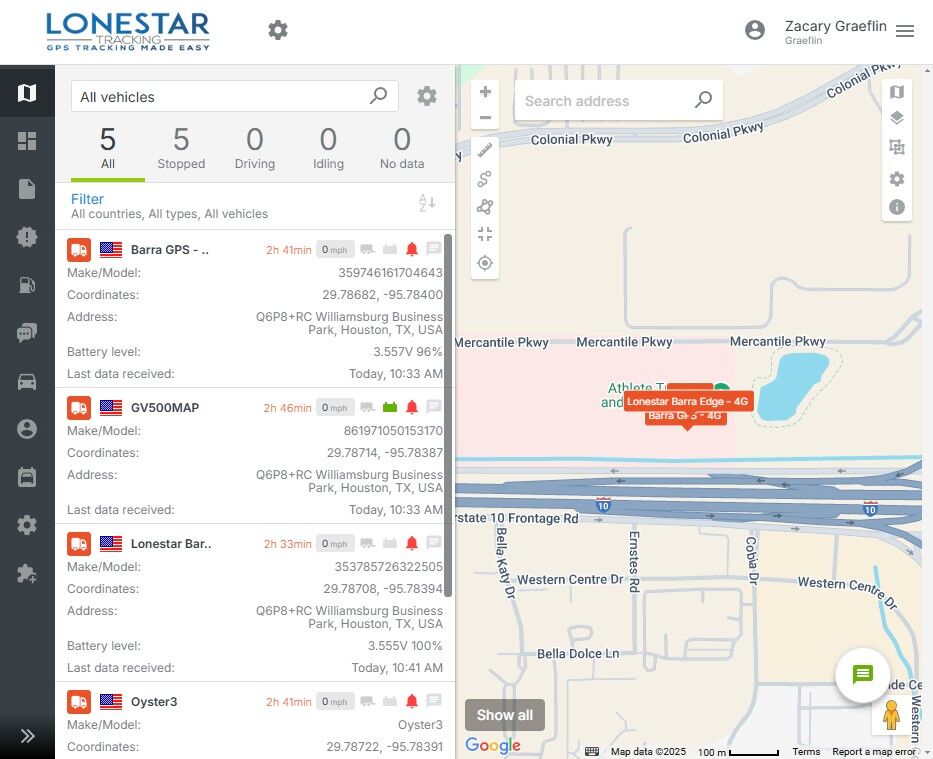Click the vehicle list scrollbar
The width and height of the screenshot is (933, 759).
448,415
